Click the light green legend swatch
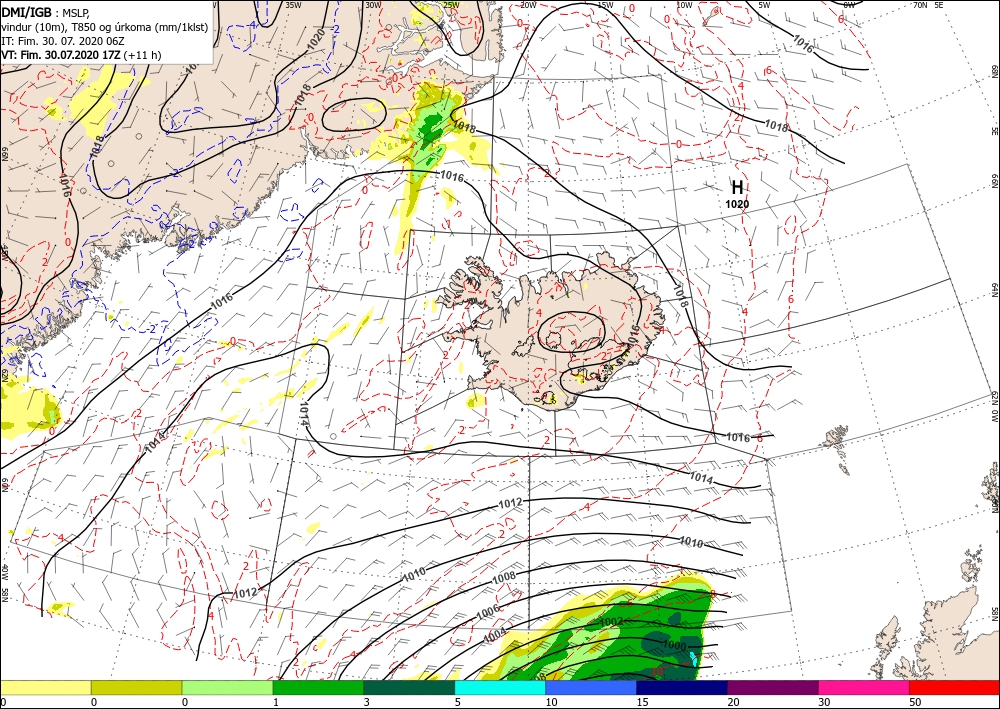 pos(227,687)
